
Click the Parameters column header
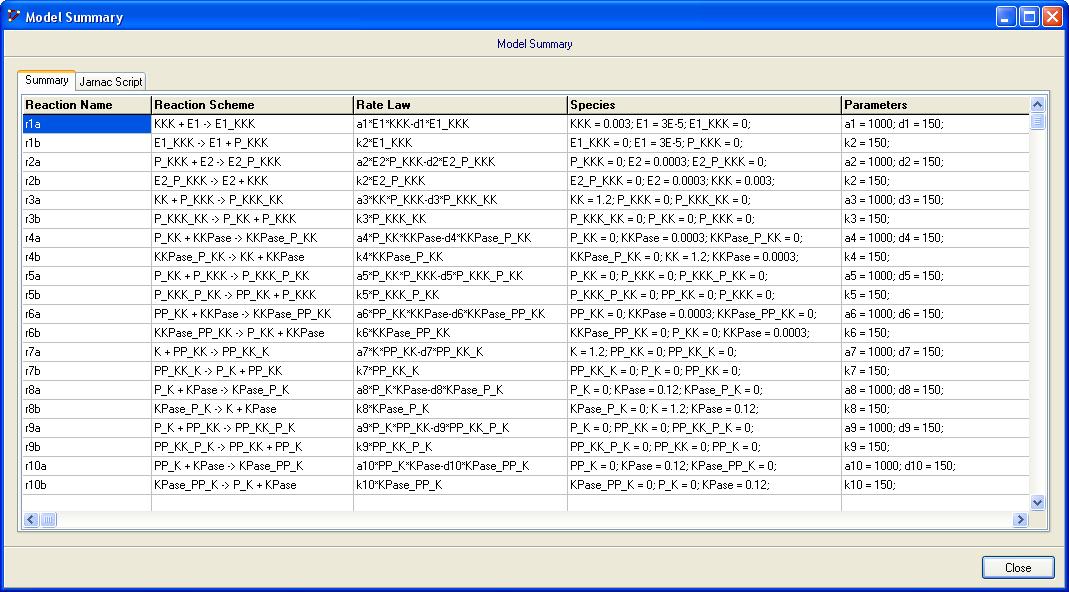click(x=934, y=105)
